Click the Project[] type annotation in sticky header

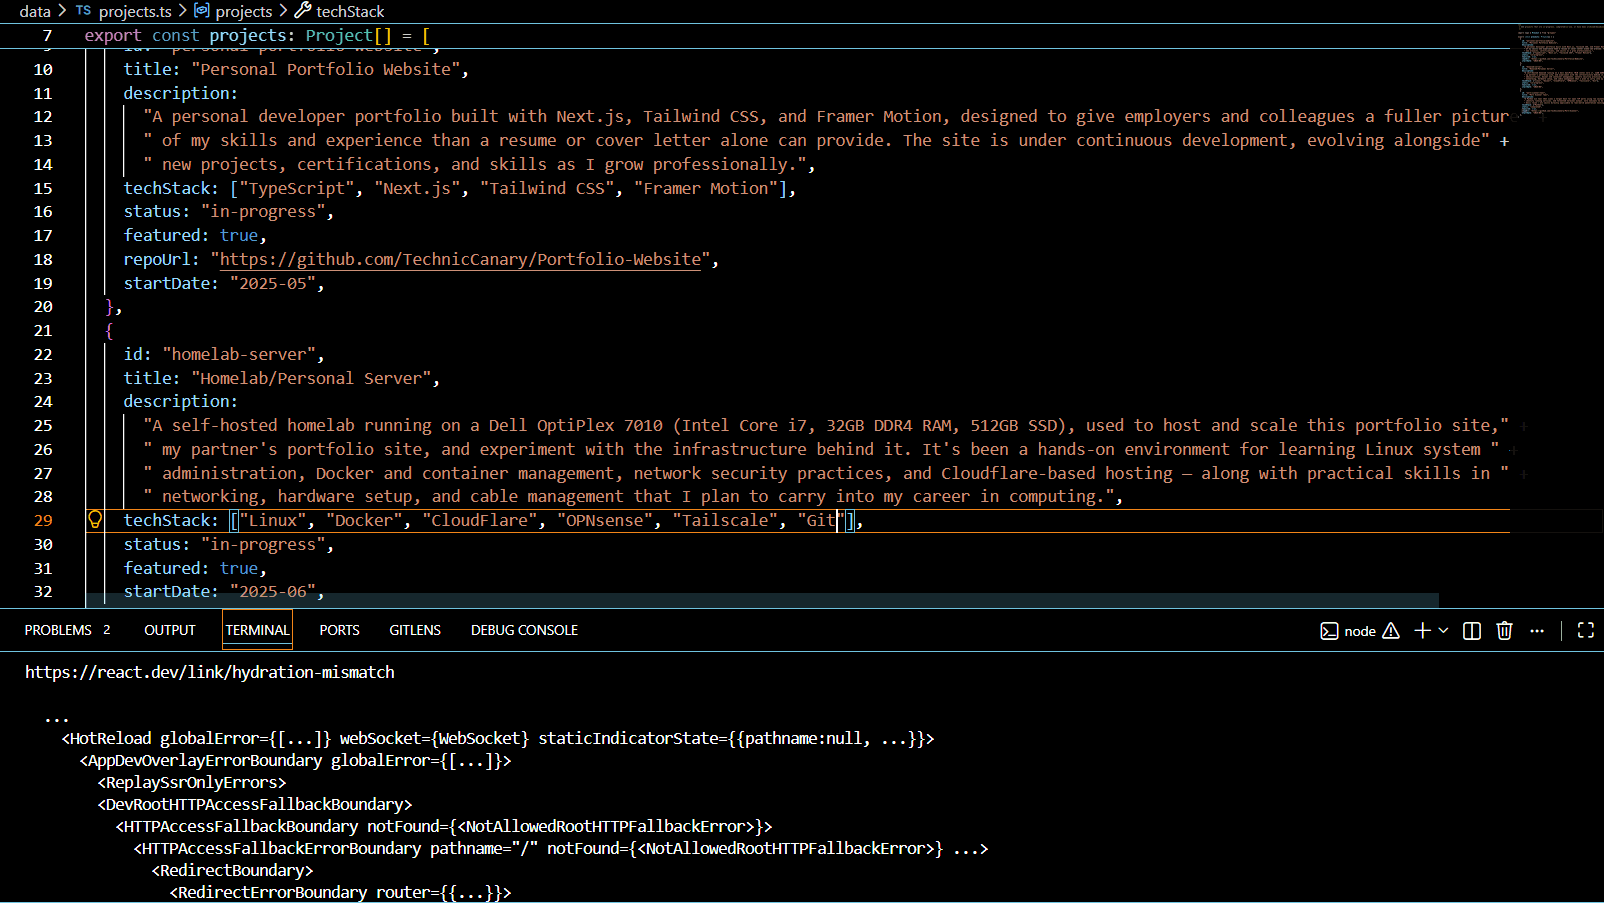click(x=349, y=35)
